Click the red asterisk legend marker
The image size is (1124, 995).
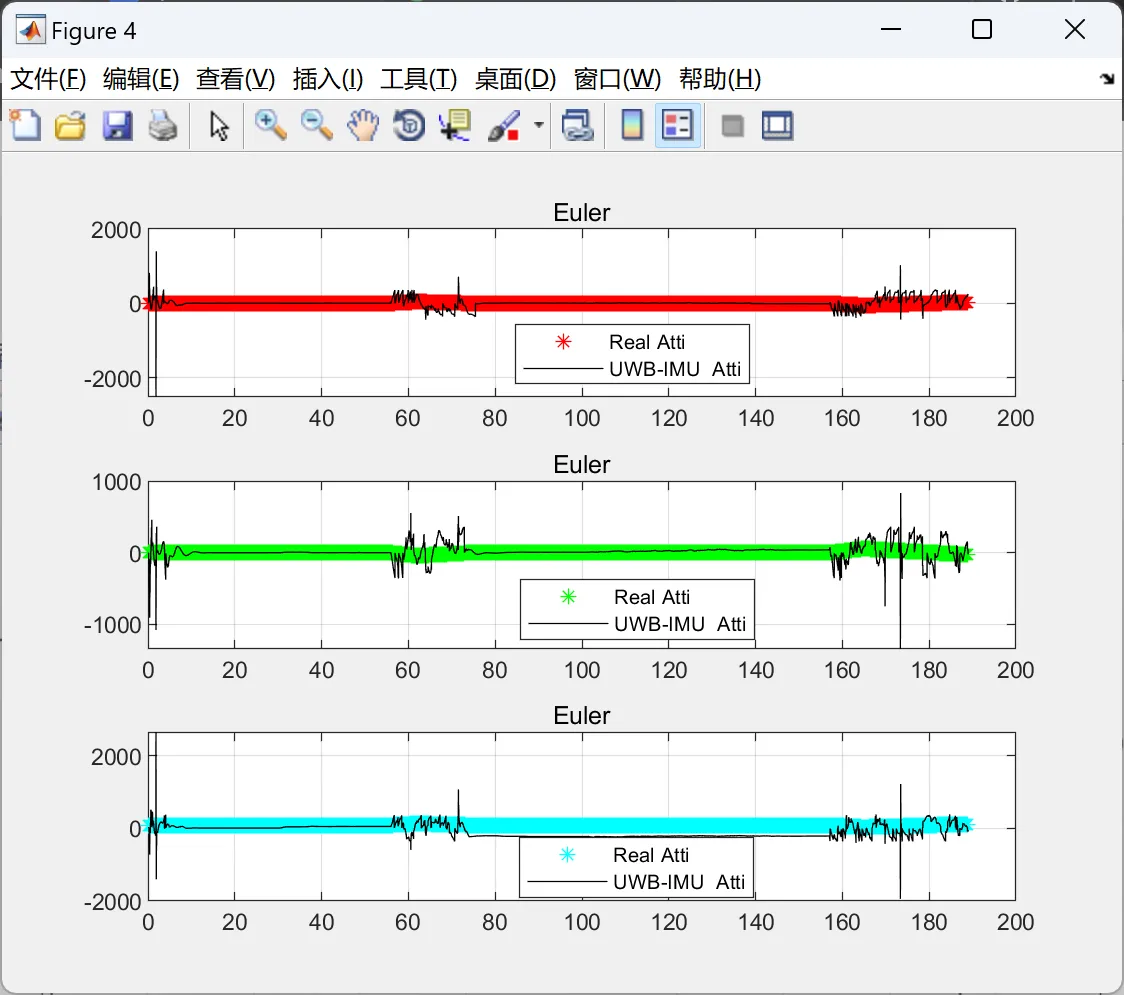(563, 342)
